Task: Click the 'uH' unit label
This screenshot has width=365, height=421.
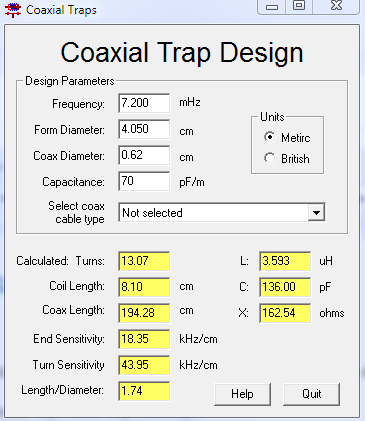Action: click(x=326, y=261)
